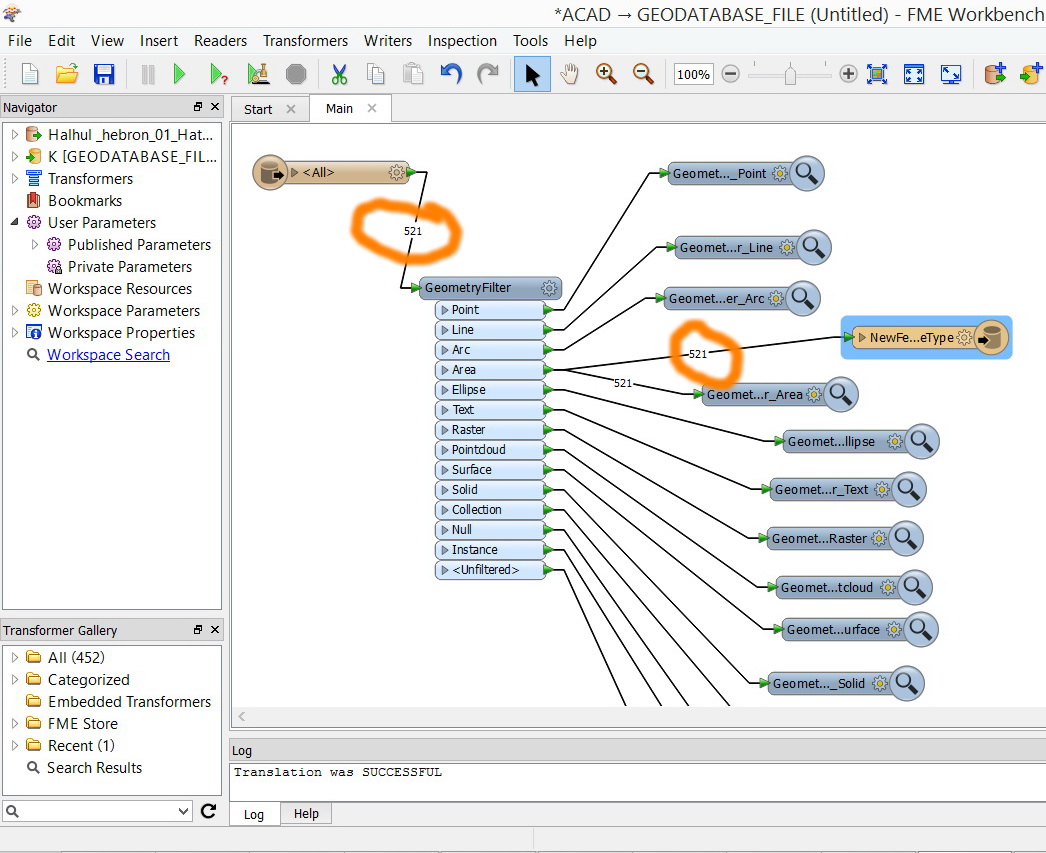The image size is (1046, 853).
Task: Open GeometryFilter properties via its gear icon
Action: point(548,288)
